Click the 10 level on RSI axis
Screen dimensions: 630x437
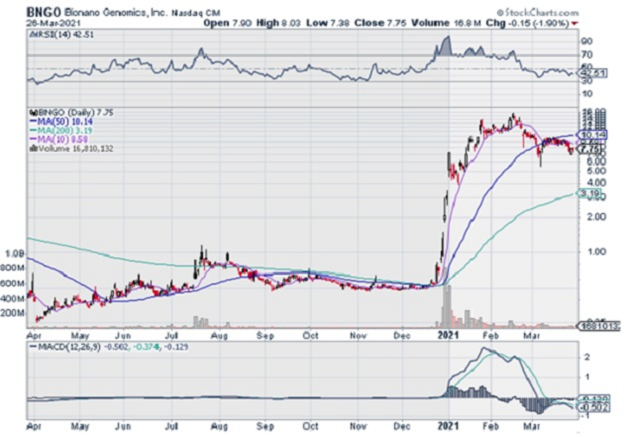tap(587, 94)
